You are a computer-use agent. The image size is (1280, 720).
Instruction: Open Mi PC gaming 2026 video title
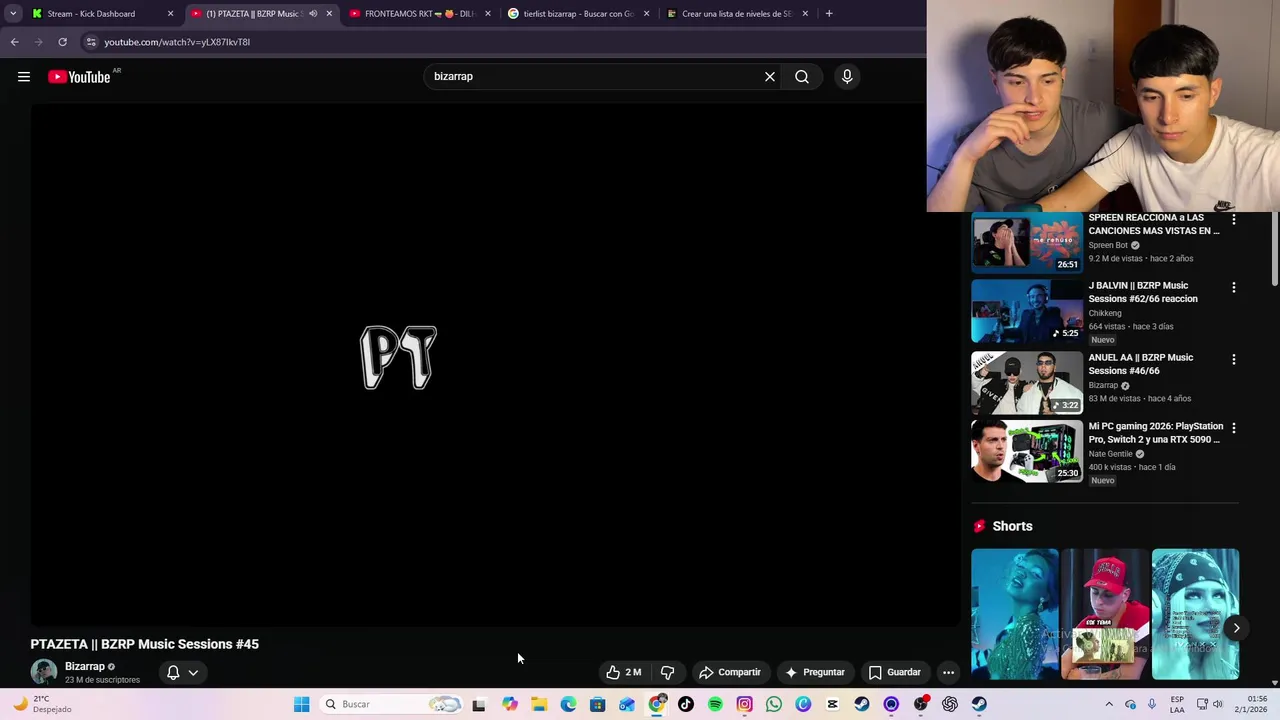click(1155, 433)
